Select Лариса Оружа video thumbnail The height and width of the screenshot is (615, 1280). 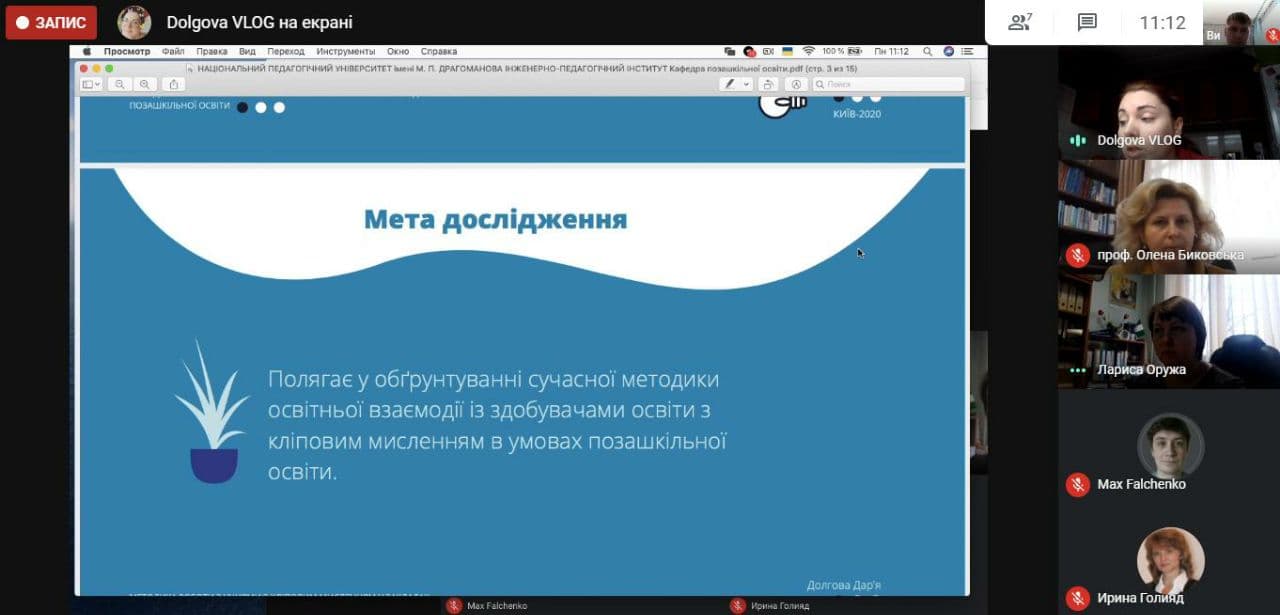tap(1168, 331)
